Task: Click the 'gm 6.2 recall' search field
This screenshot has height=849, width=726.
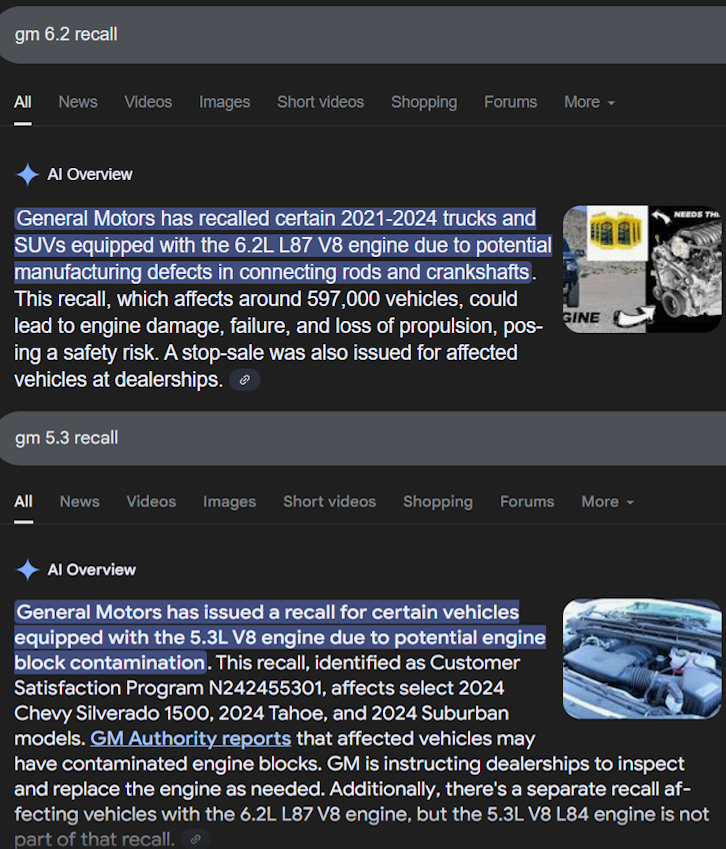Action: tap(363, 35)
